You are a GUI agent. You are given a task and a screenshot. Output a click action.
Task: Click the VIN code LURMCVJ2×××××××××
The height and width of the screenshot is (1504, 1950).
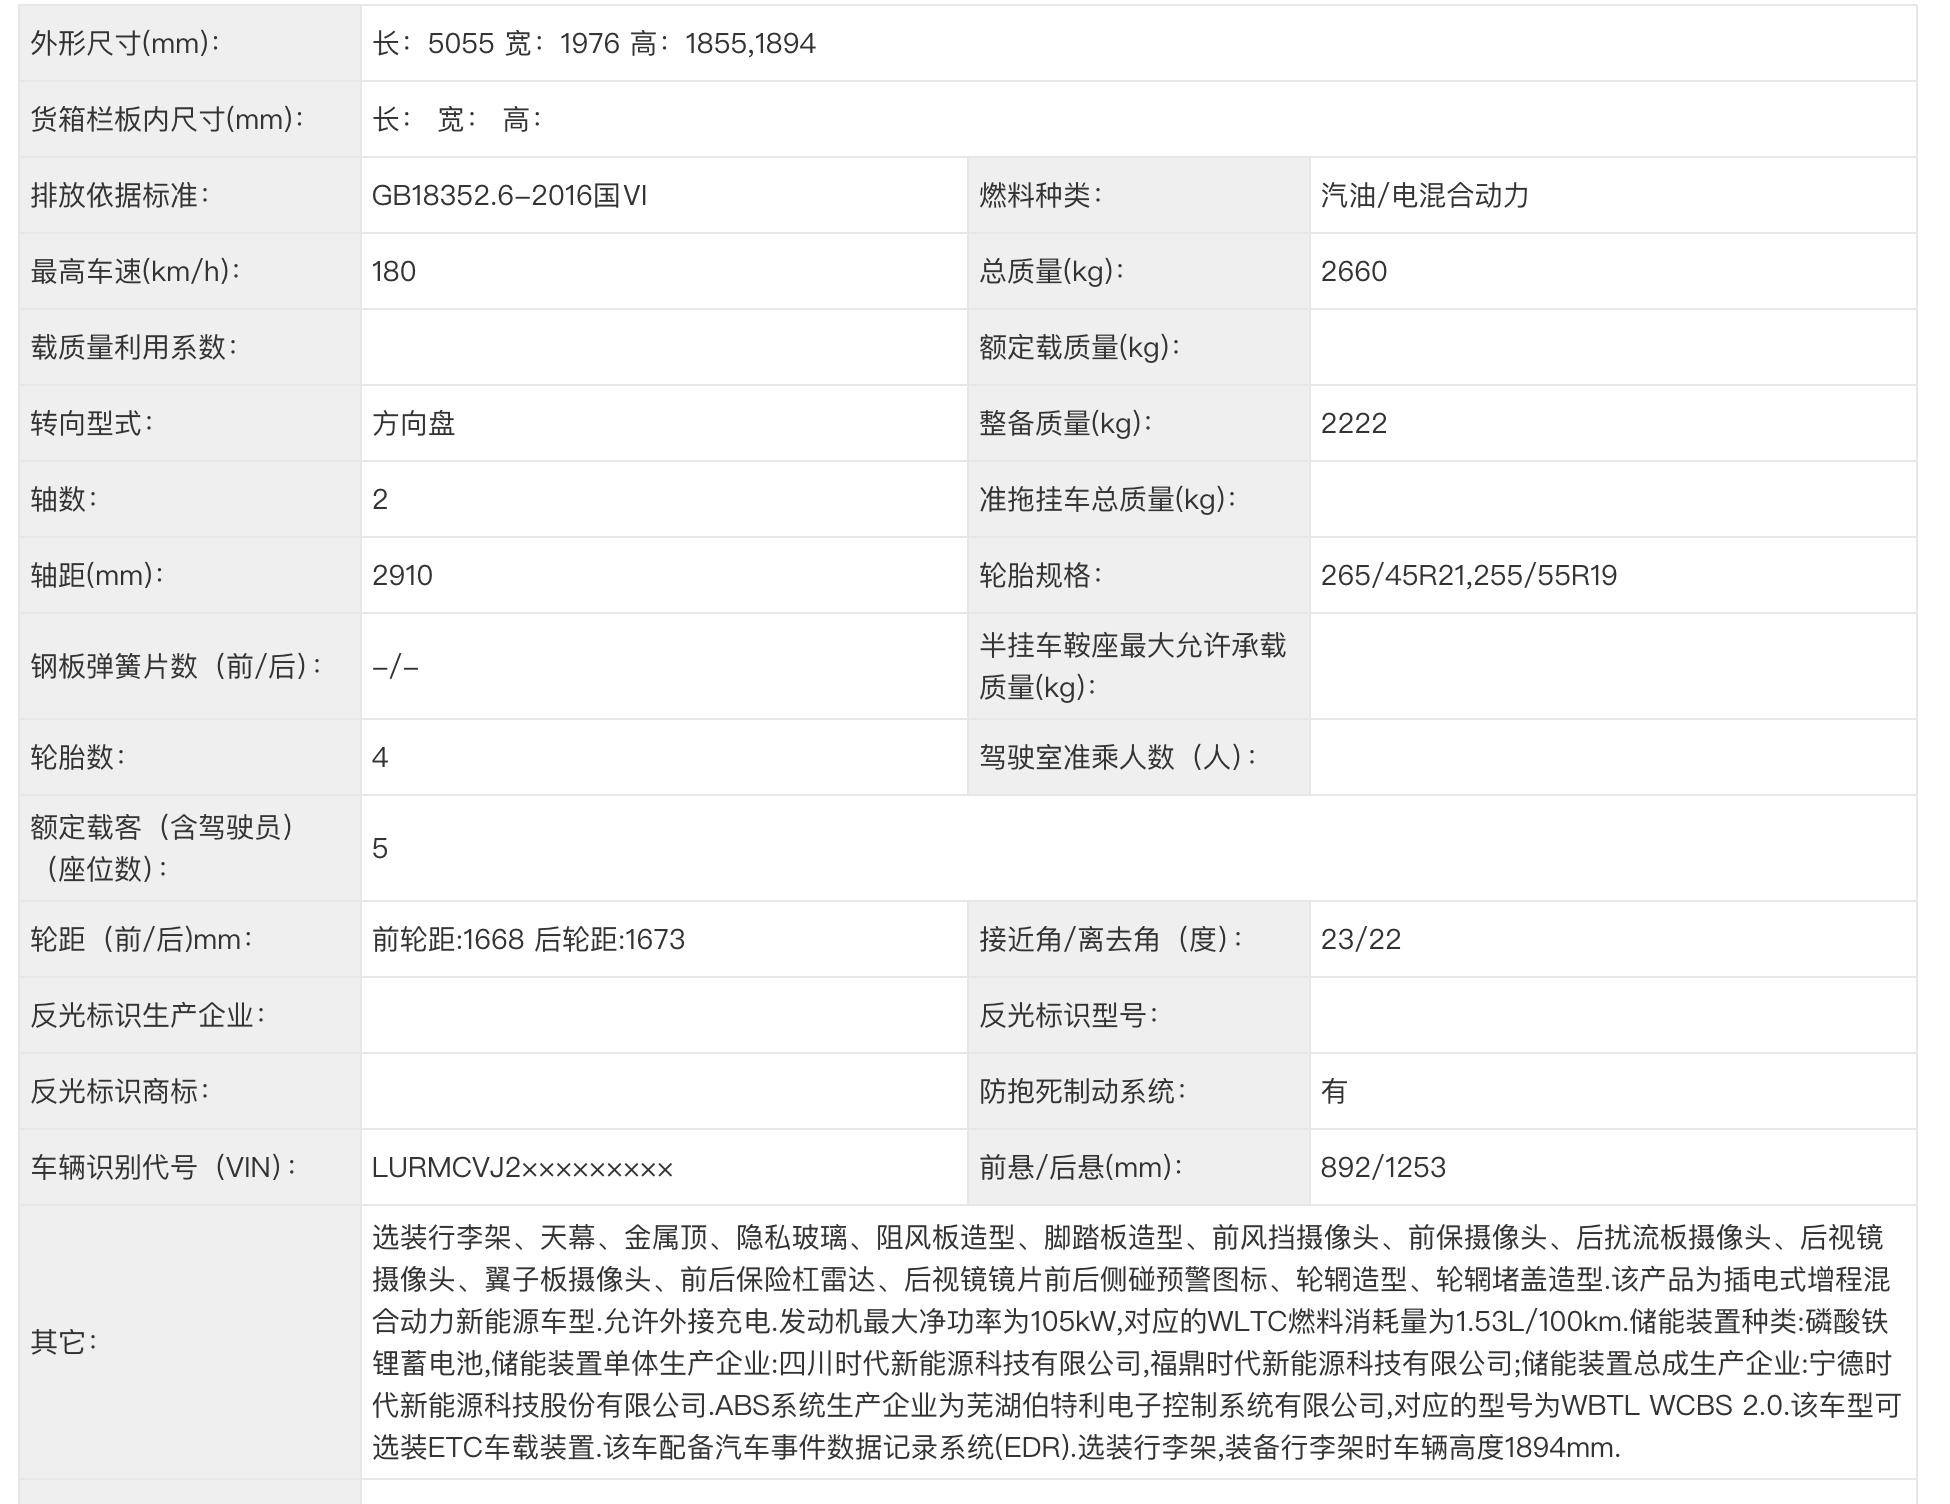[x=522, y=1168]
